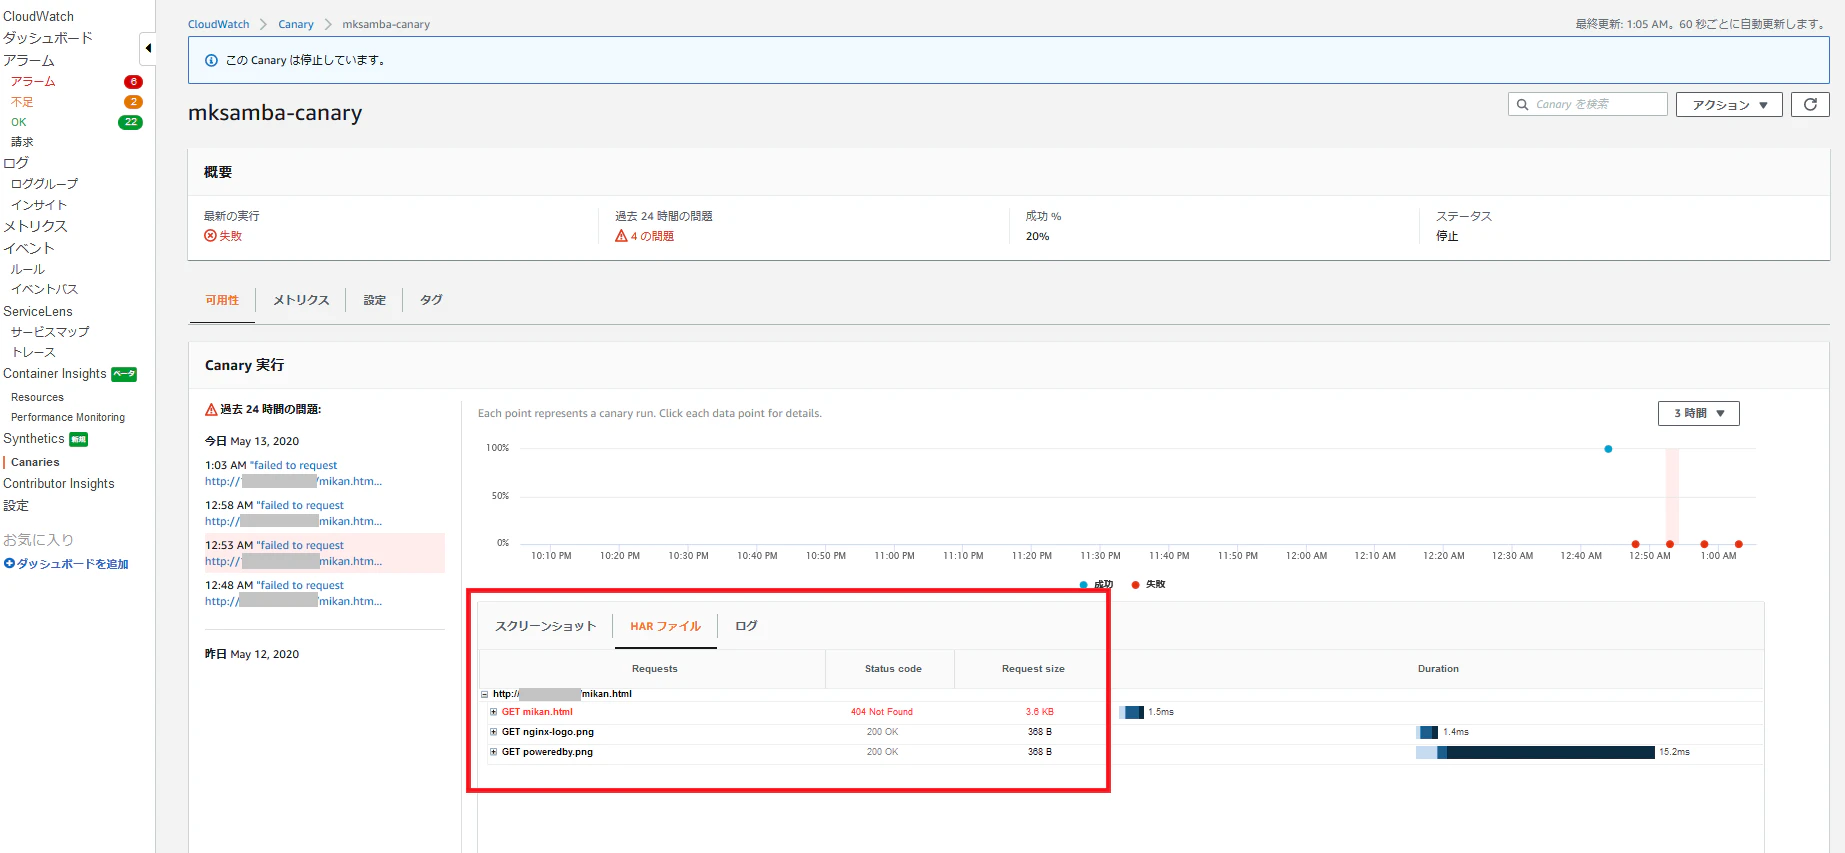Open ロググループ in the sidebar

point(44,184)
